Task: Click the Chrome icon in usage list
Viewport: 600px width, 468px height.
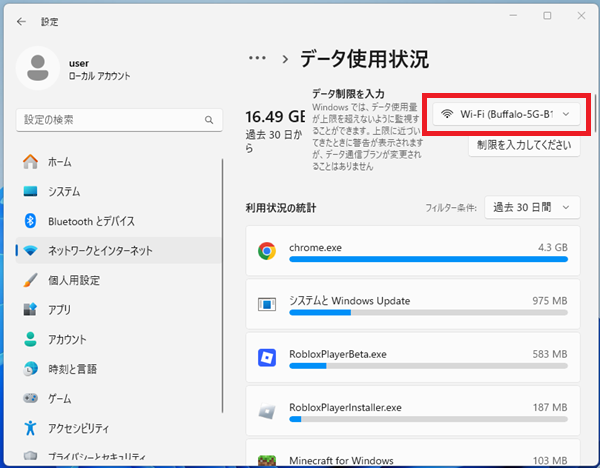Action: click(267, 251)
